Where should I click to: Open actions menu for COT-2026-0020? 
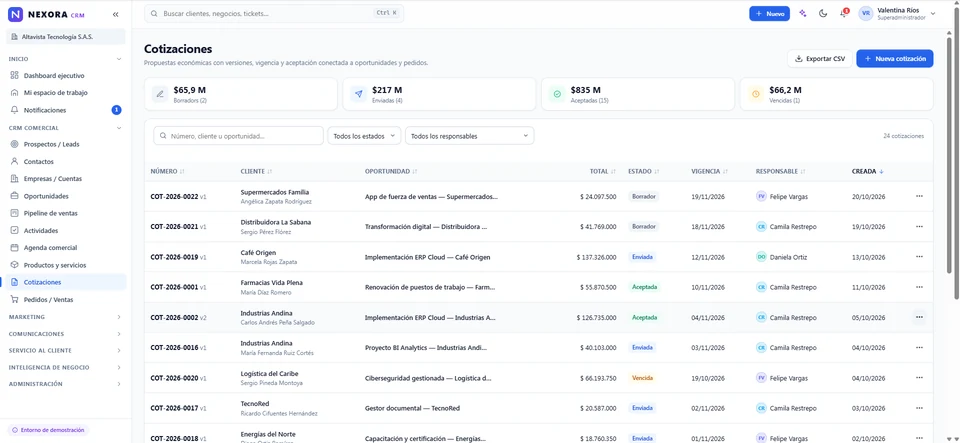pyautogui.click(x=919, y=378)
